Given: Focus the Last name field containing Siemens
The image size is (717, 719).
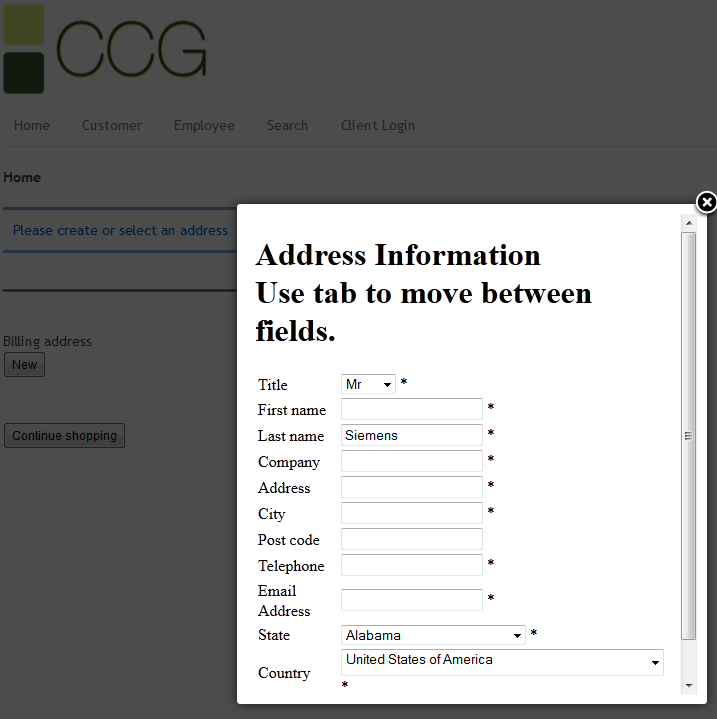Looking at the screenshot, I should click(x=412, y=435).
